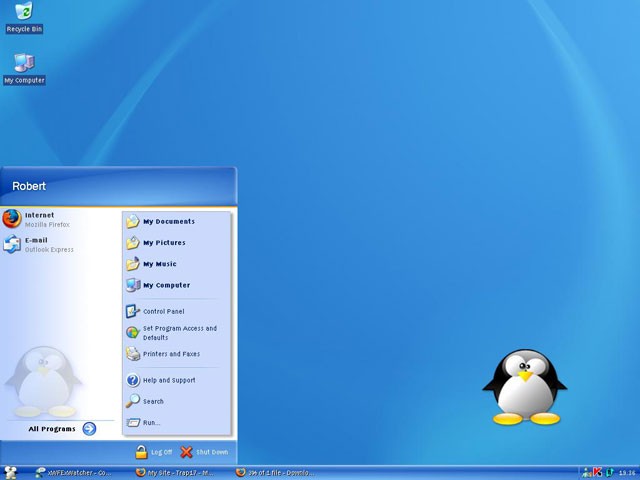This screenshot has height=480, width=640.
Task: Select My Pictures menu label
Action: point(164,243)
